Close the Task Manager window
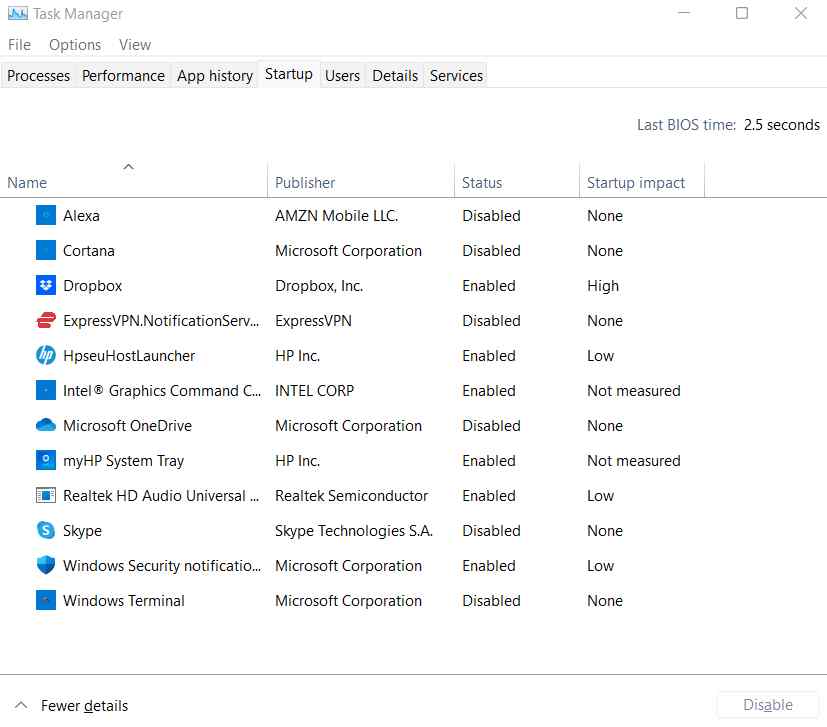The image size is (827, 727). (x=801, y=13)
